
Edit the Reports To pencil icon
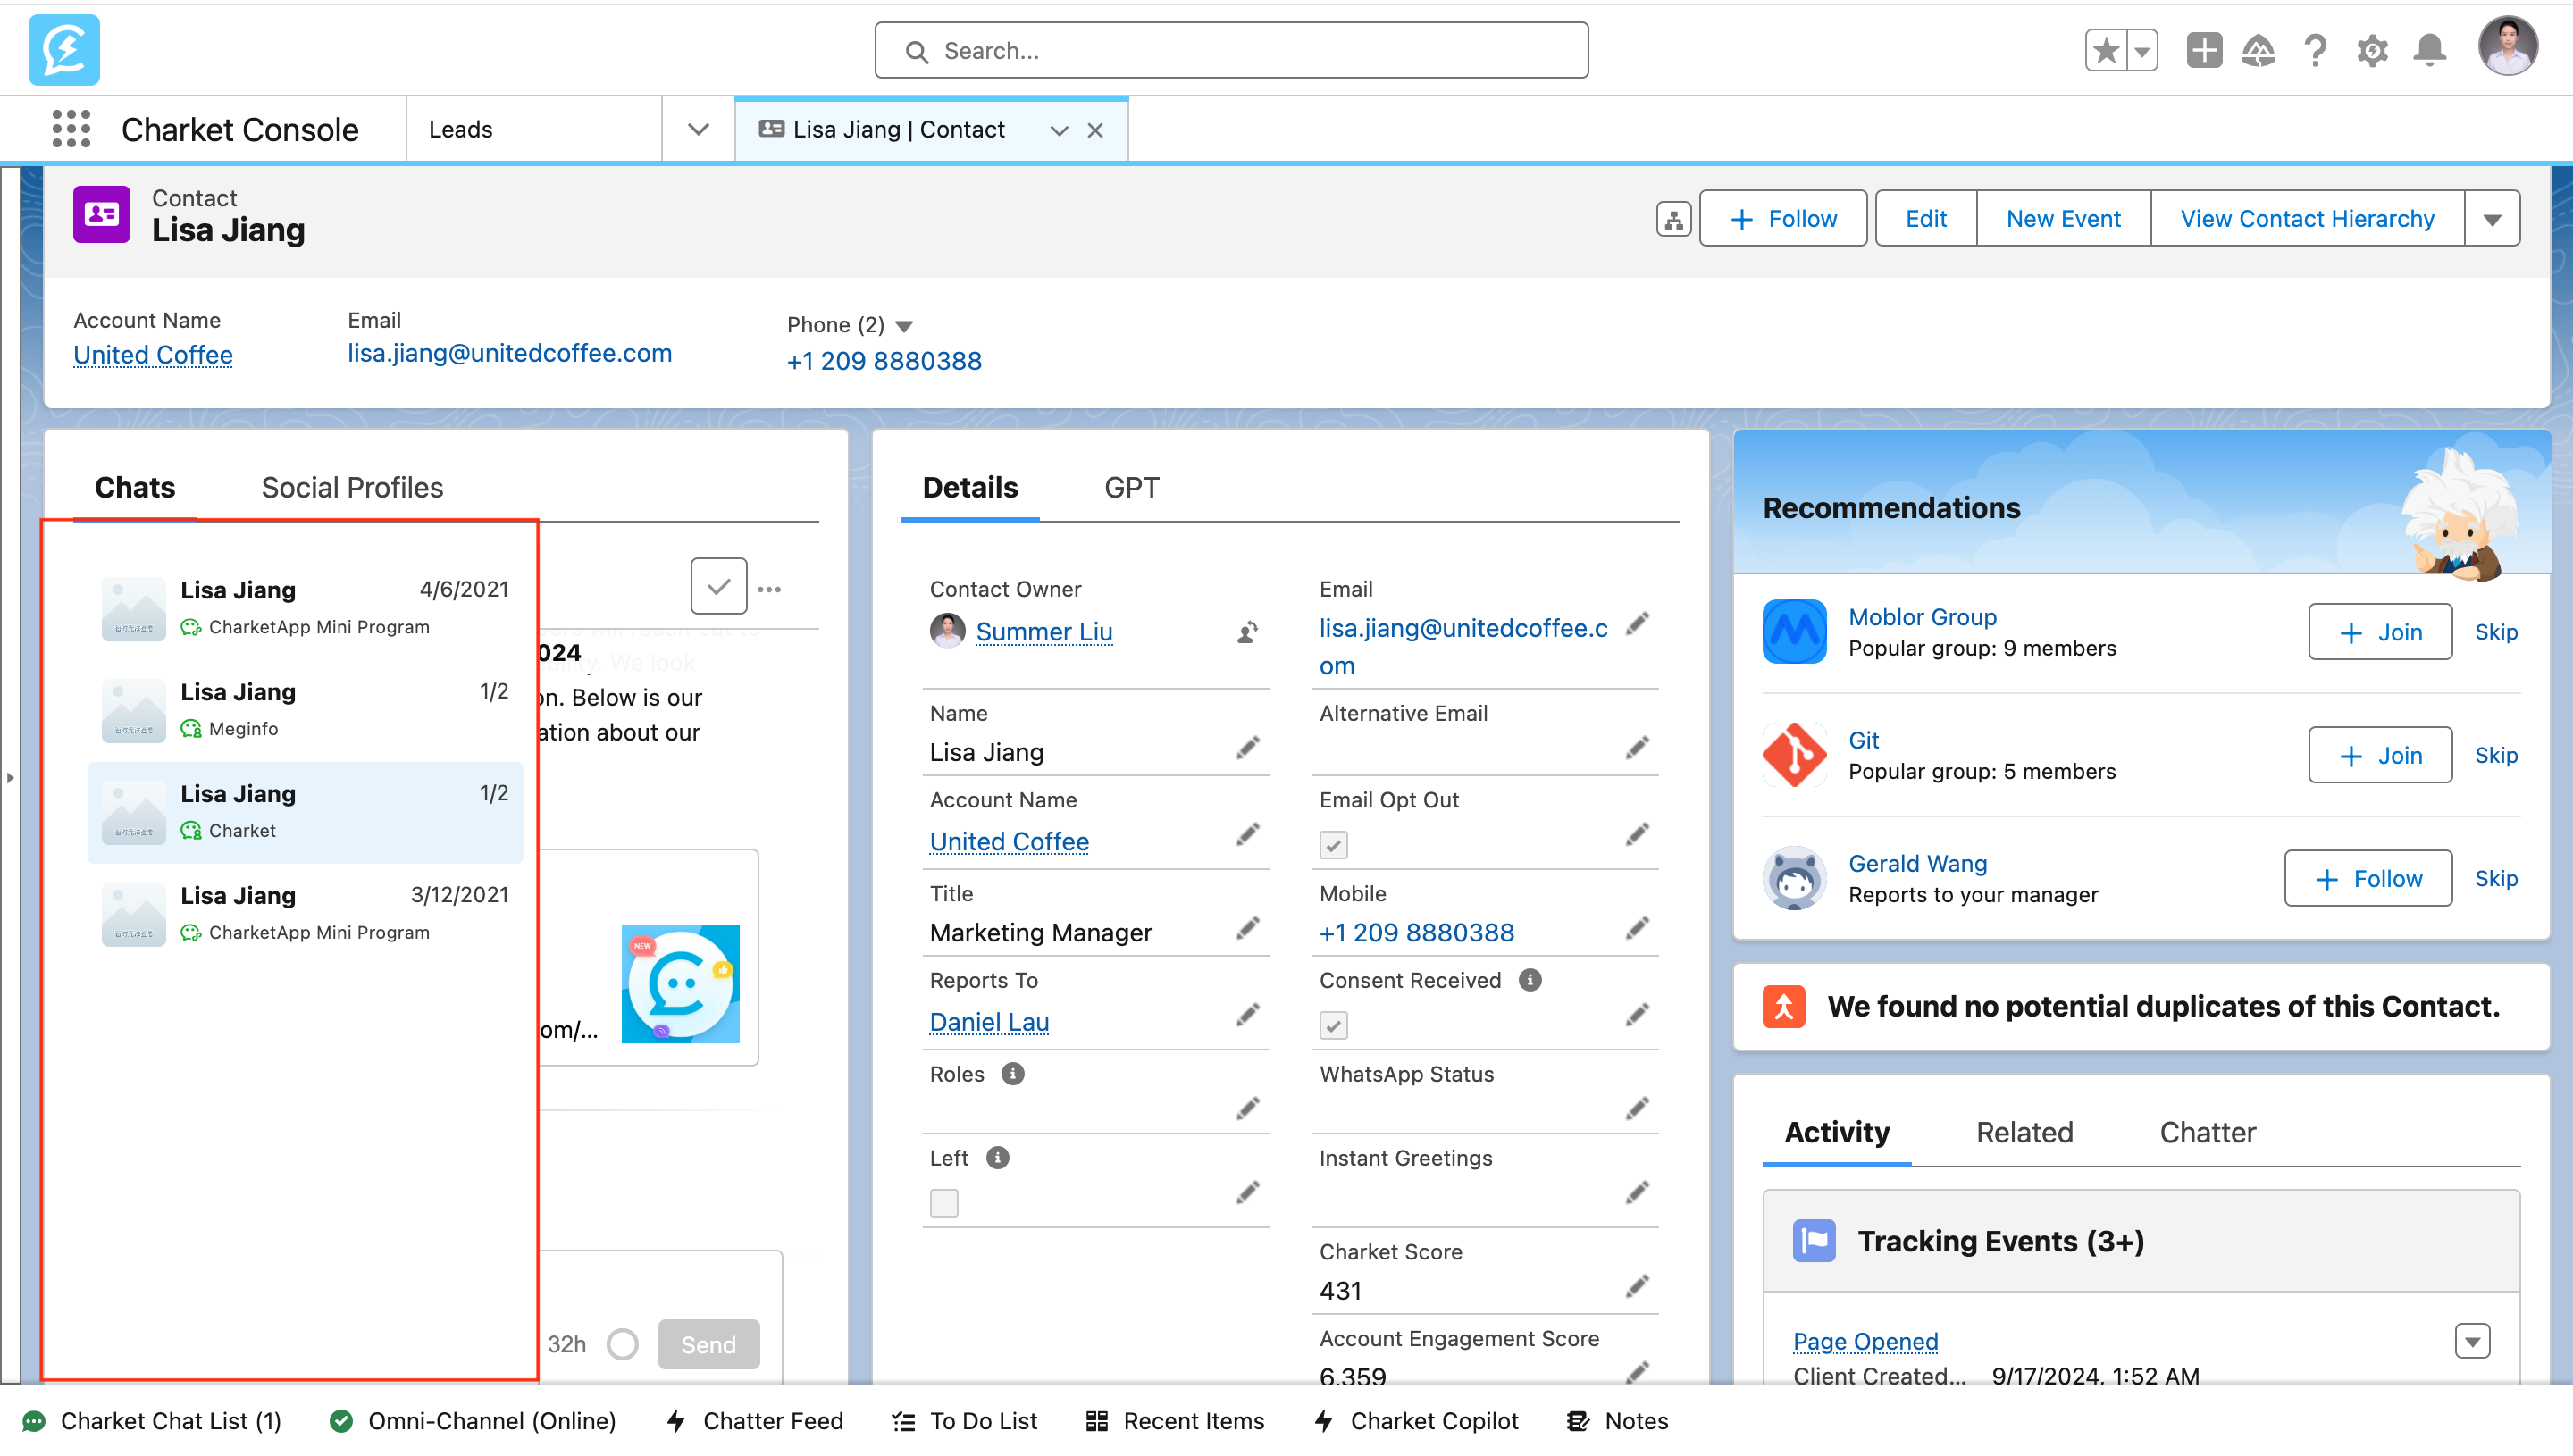1247,1016
